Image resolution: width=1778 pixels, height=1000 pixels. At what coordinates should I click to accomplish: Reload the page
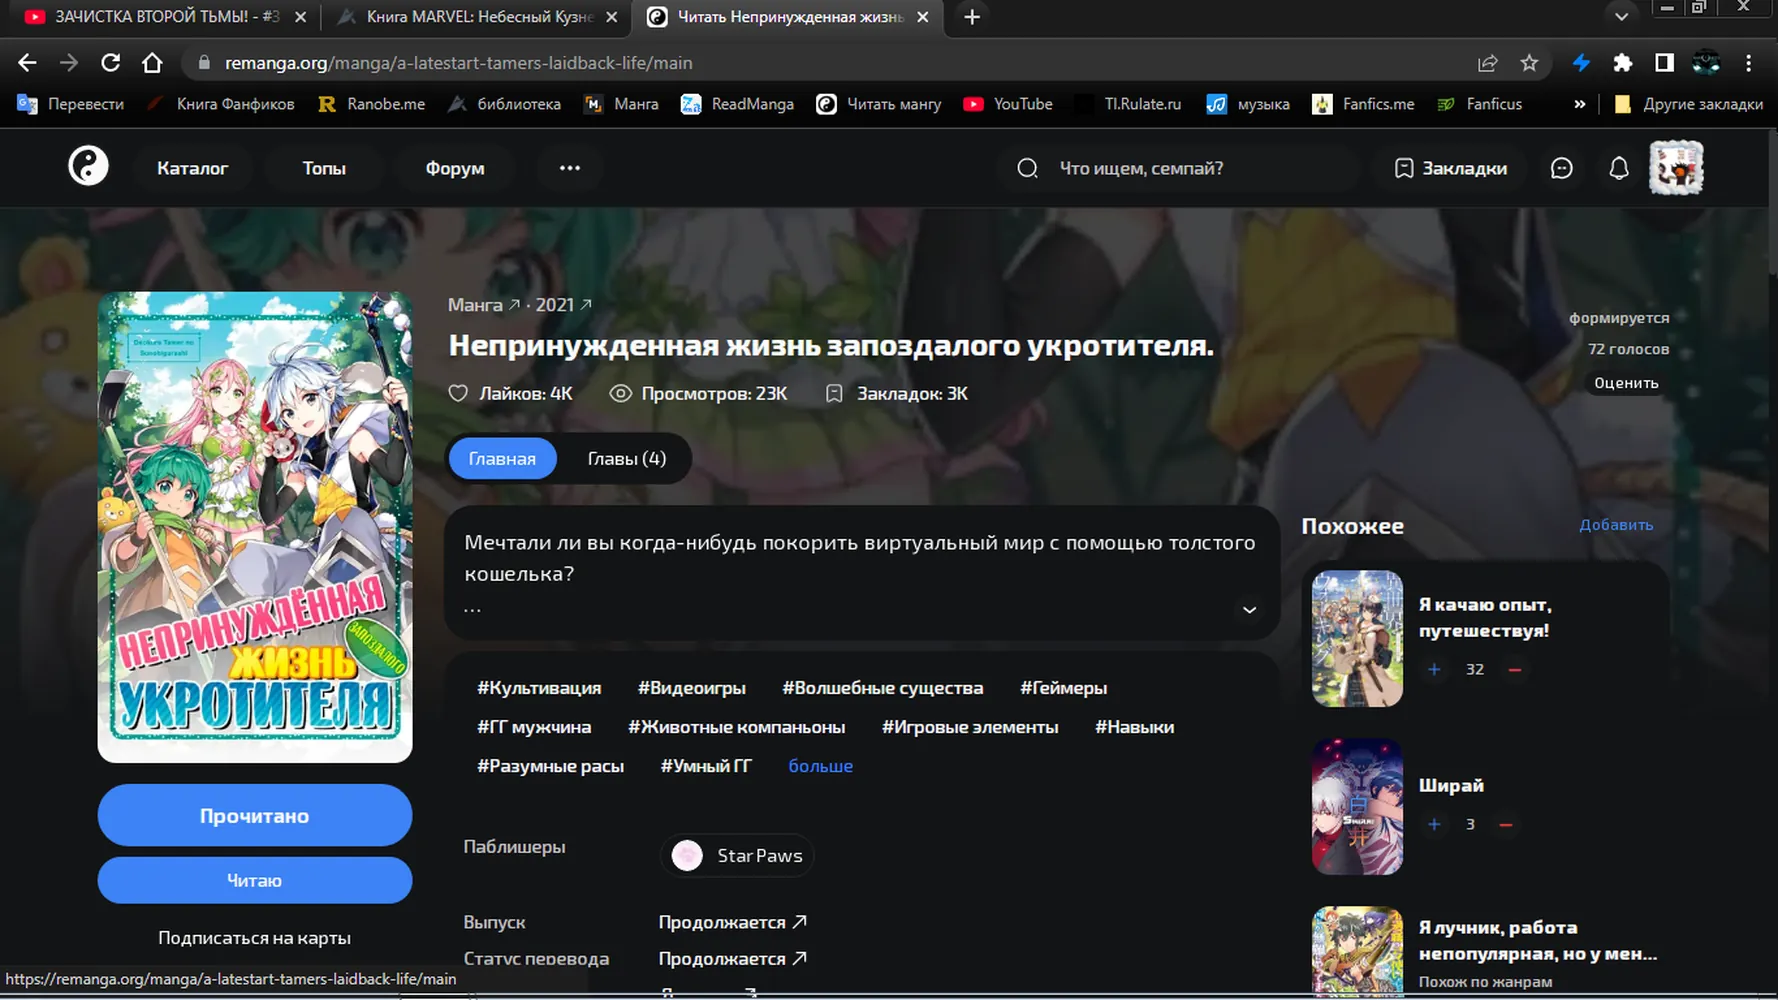pos(110,62)
